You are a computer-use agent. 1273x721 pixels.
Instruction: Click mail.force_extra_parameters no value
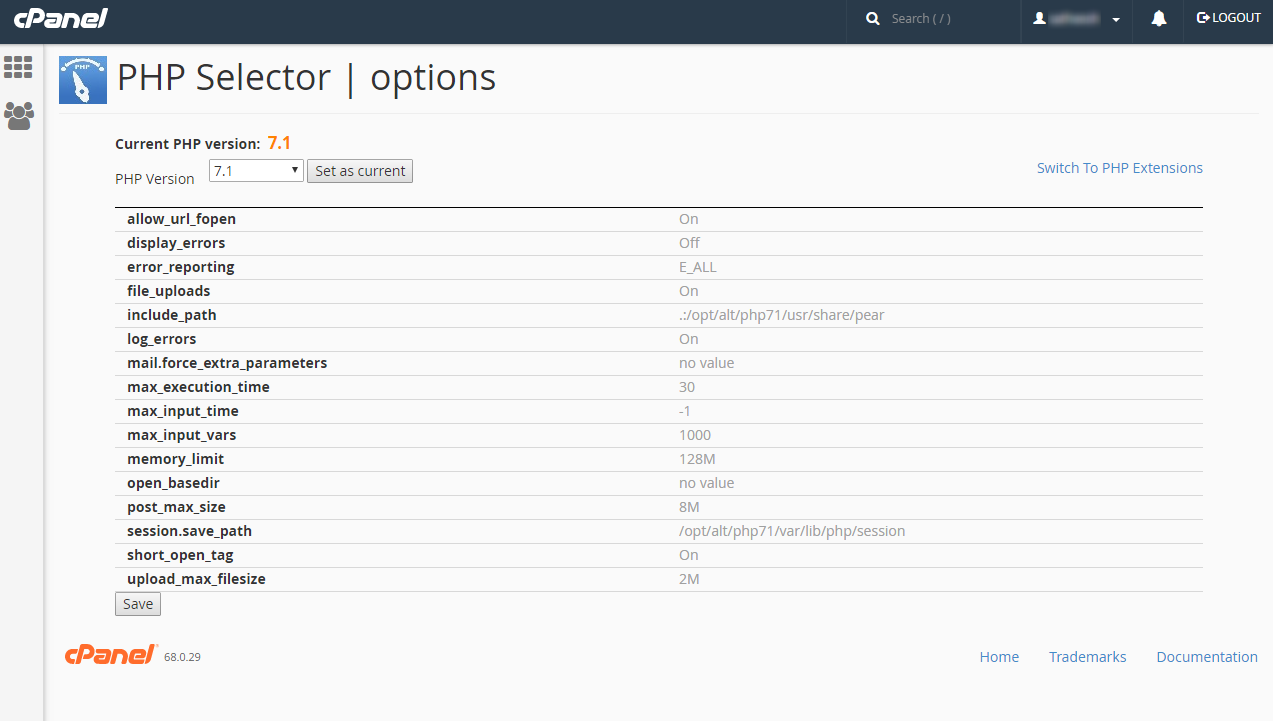tap(707, 363)
